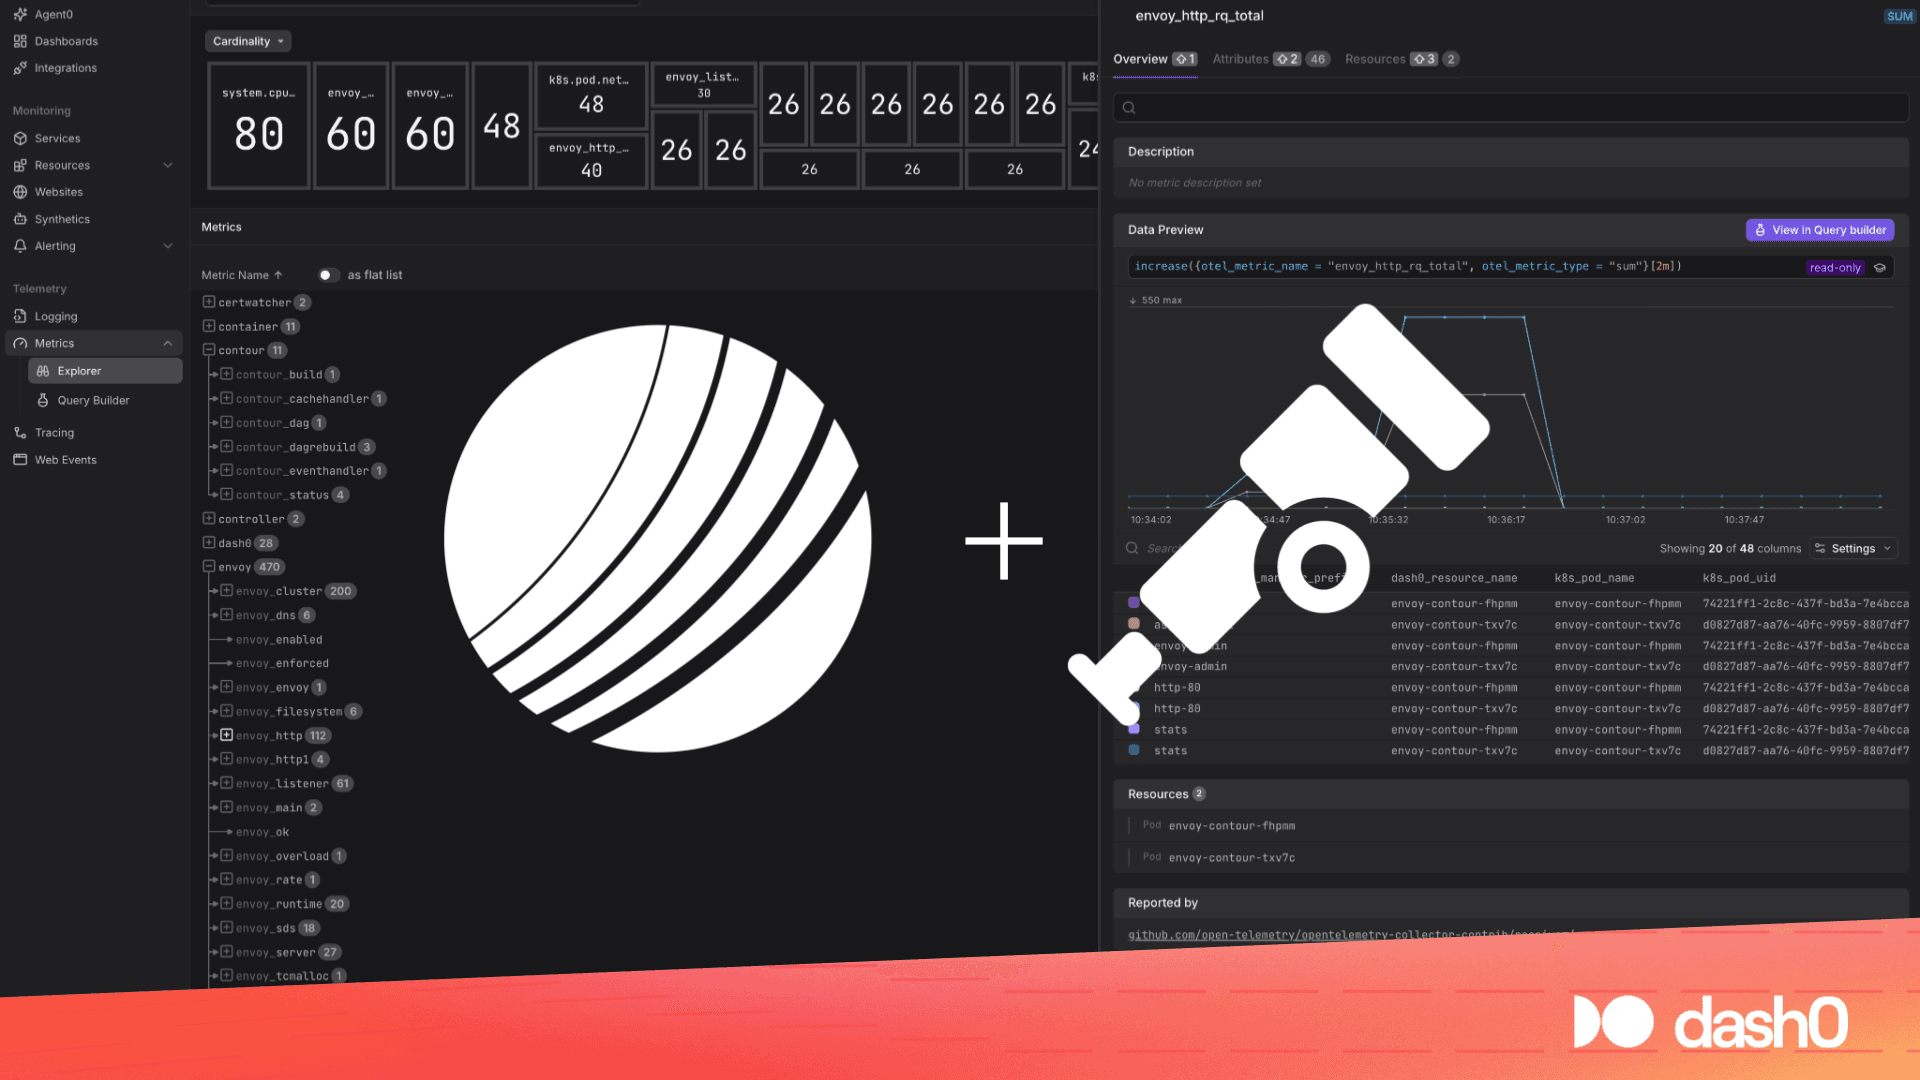Image resolution: width=1920 pixels, height=1080 pixels.
Task: Open Websites in the sidebar
Action: [x=59, y=192]
